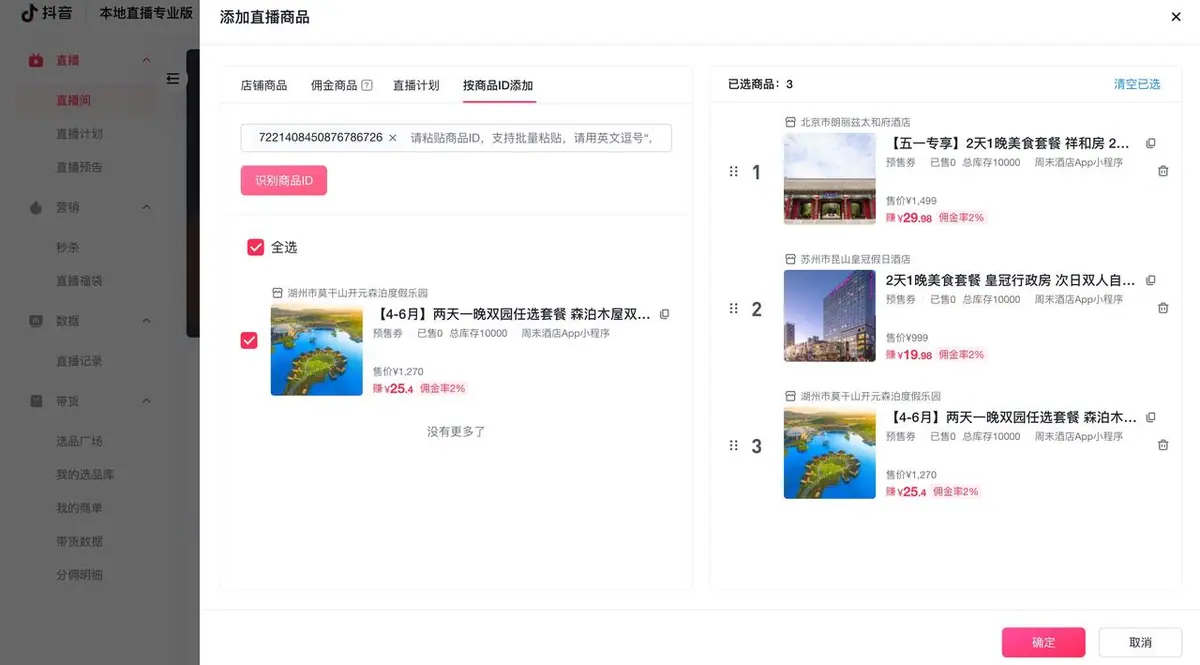Click 清空已选 to clear selections
1200x665 pixels.
(1137, 84)
